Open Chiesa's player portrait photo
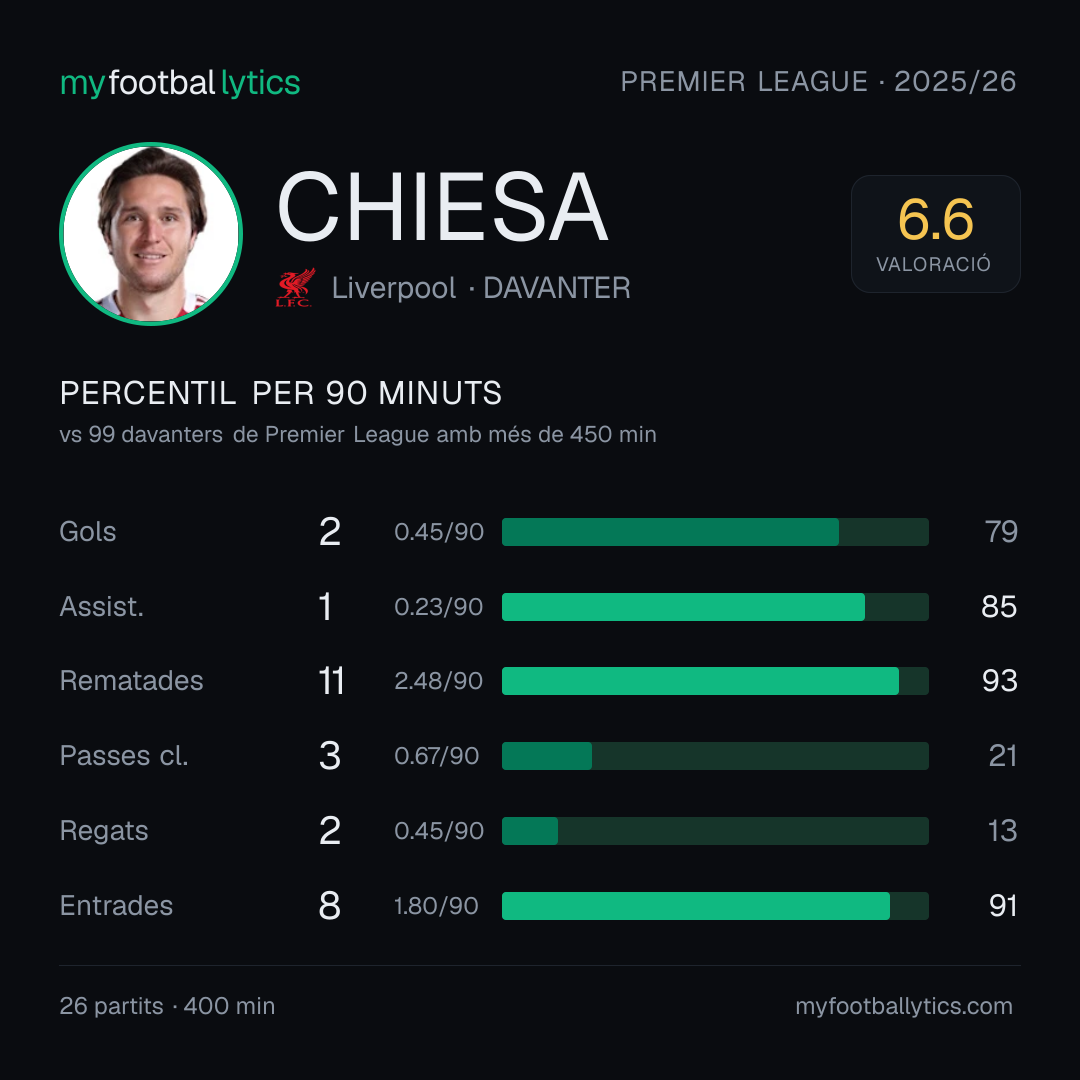The width and height of the screenshot is (1080, 1080). tap(151, 233)
